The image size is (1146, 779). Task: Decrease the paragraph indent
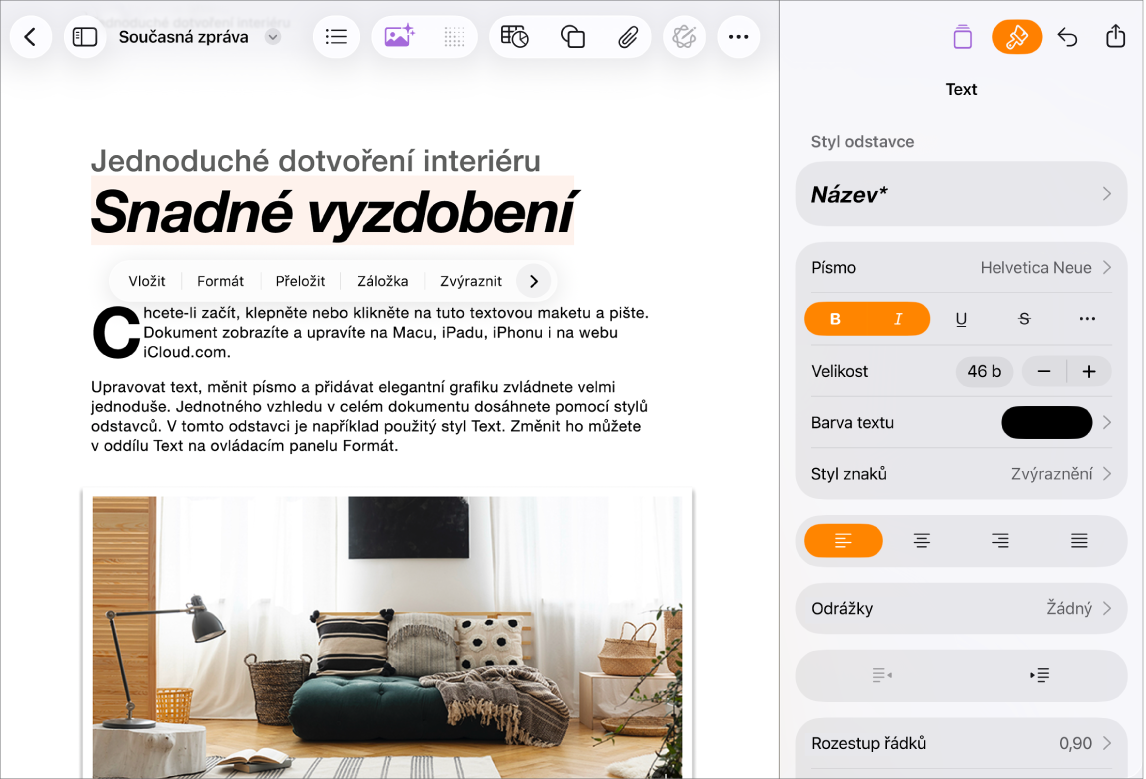[882, 675]
